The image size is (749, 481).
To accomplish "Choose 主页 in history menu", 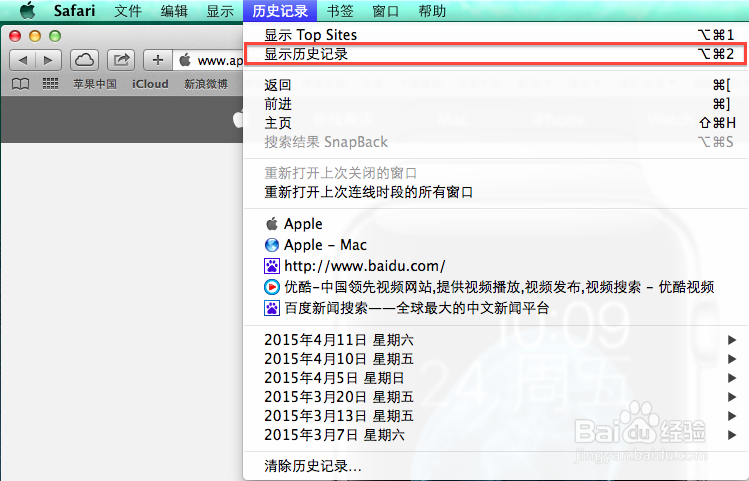I will point(495,123).
